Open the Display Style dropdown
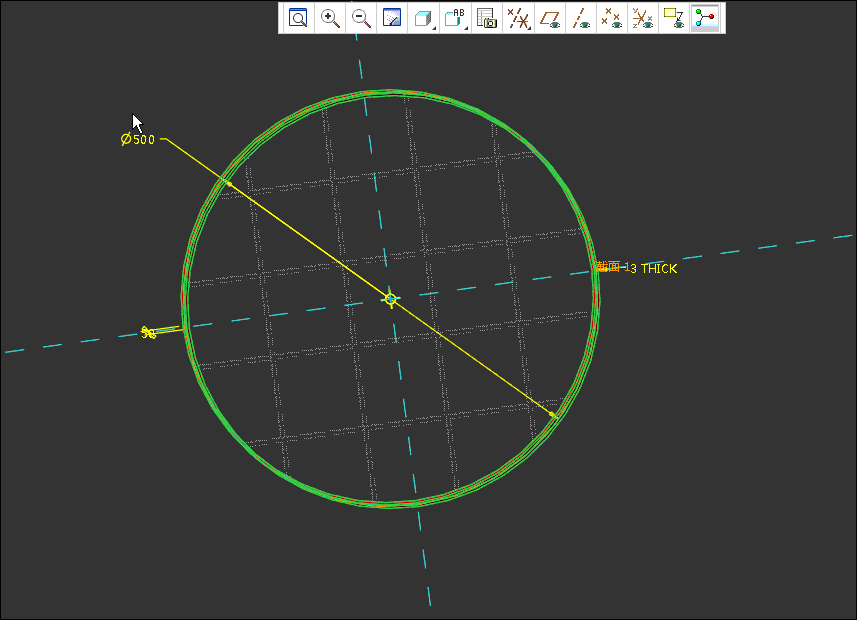 (x=424, y=18)
